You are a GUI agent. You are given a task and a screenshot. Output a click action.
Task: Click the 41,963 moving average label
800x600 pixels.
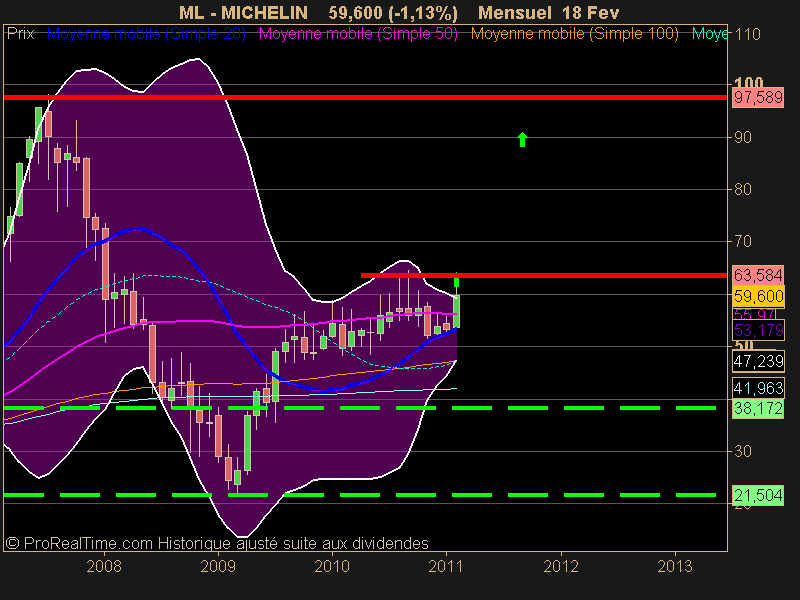(758, 388)
